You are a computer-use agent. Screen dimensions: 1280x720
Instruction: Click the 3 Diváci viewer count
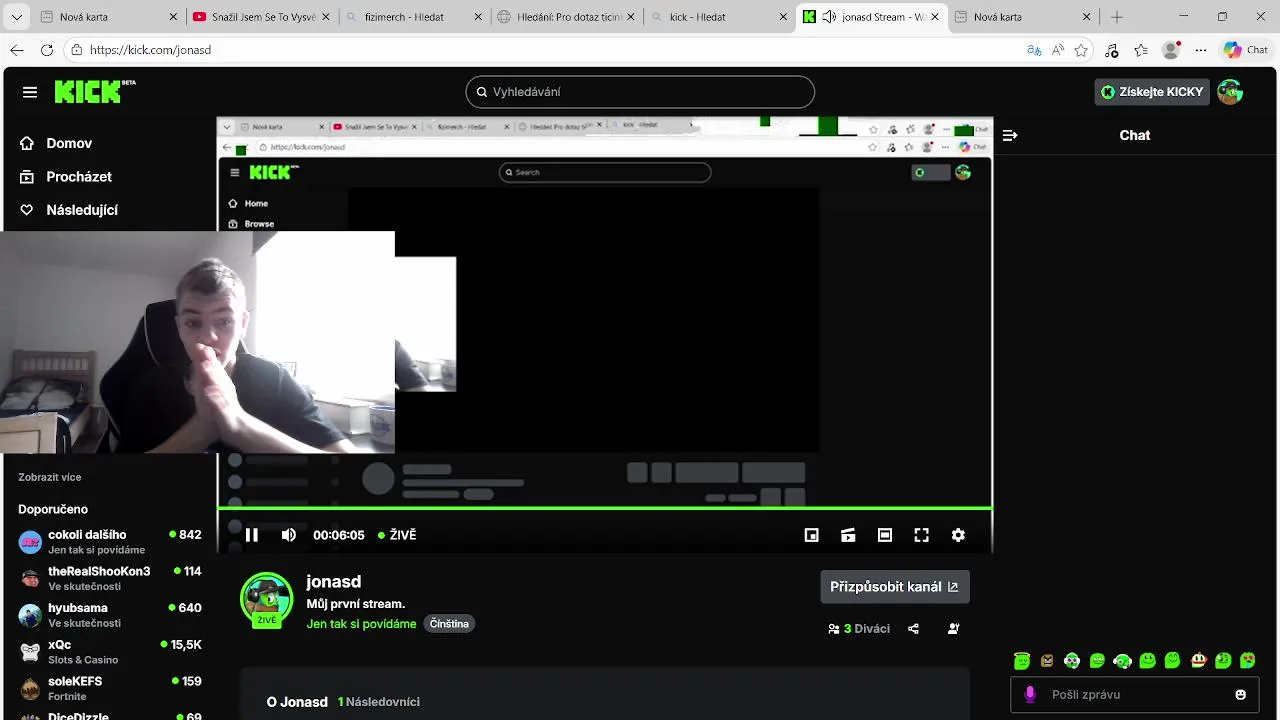859,629
